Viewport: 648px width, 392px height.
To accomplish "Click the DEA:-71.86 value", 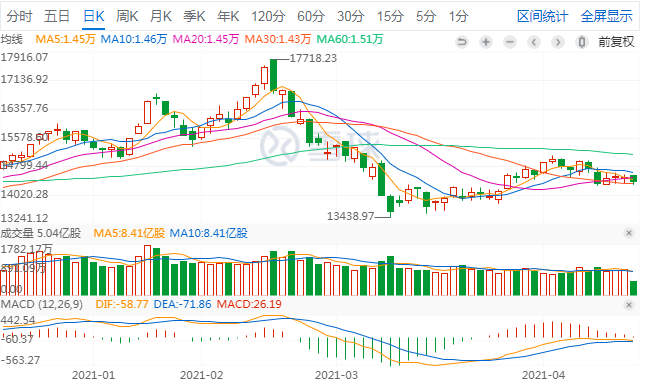I will click(182, 304).
